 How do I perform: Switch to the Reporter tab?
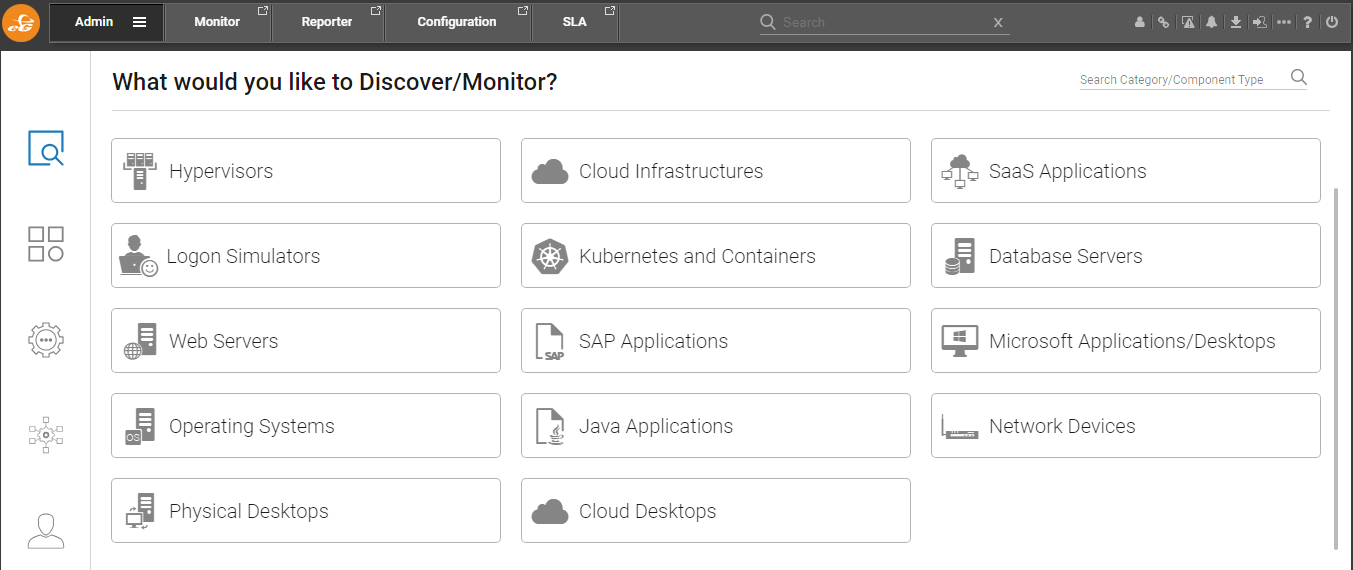(x=328, y=22)
